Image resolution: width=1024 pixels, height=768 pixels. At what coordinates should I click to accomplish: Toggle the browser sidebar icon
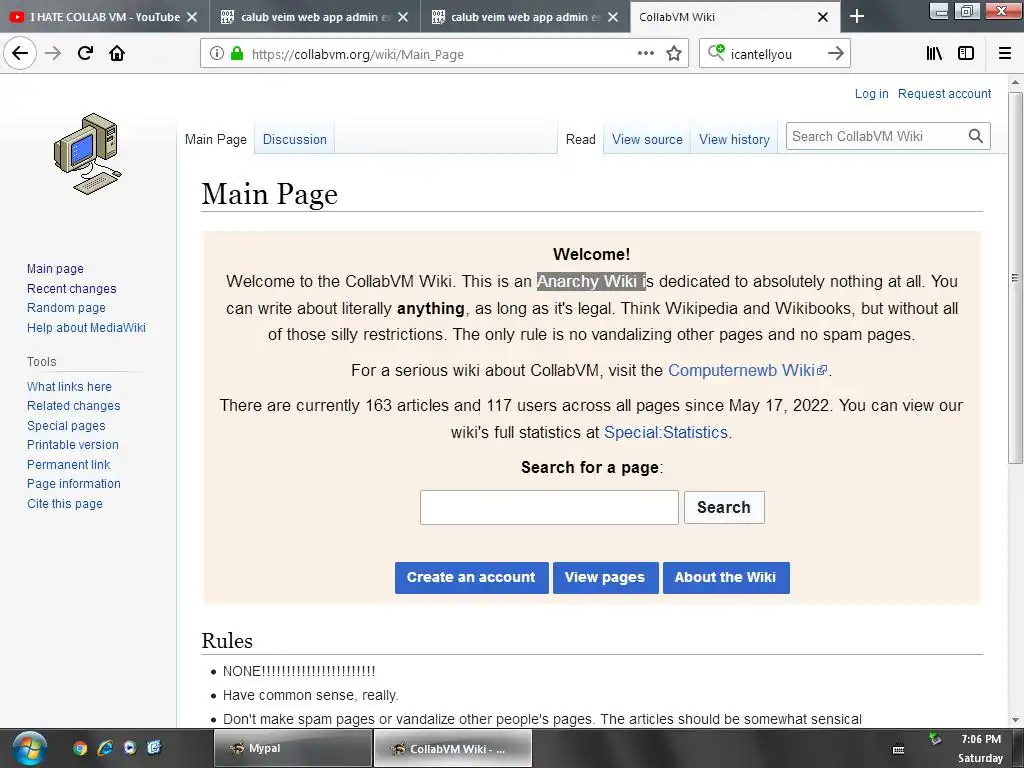966,53
